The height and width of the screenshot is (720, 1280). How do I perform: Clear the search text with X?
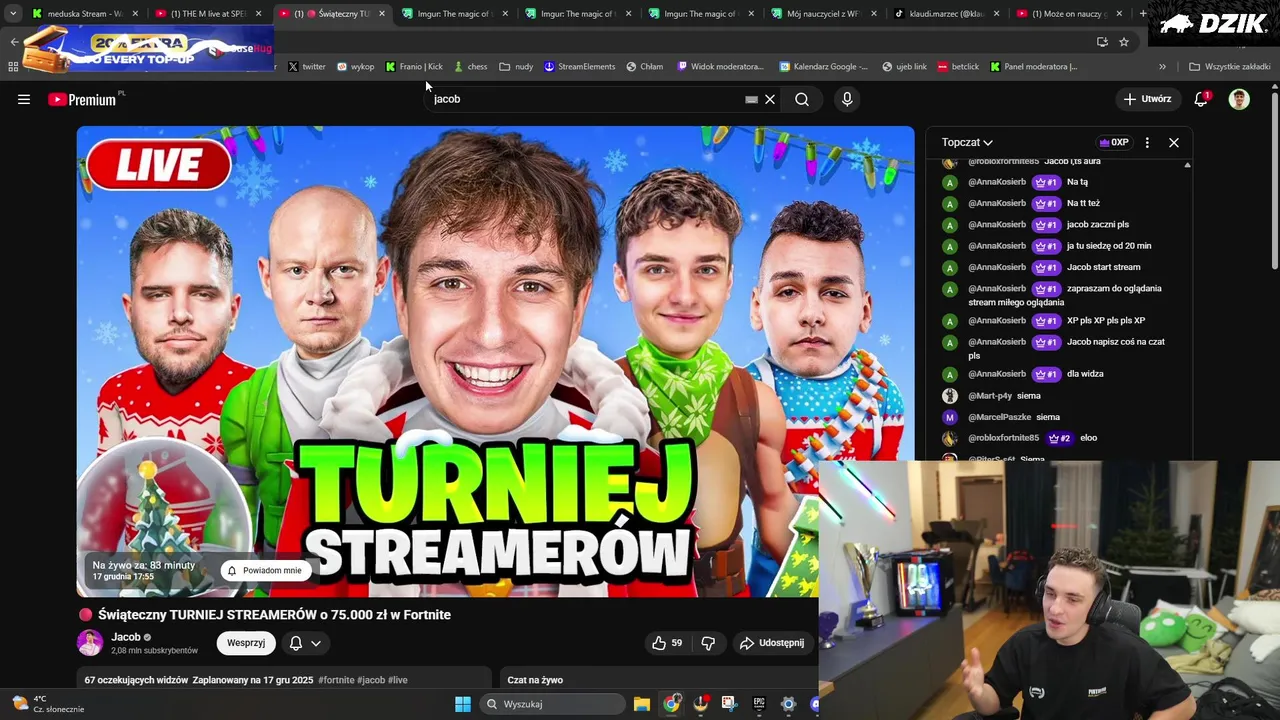click(x=770, y=99)
